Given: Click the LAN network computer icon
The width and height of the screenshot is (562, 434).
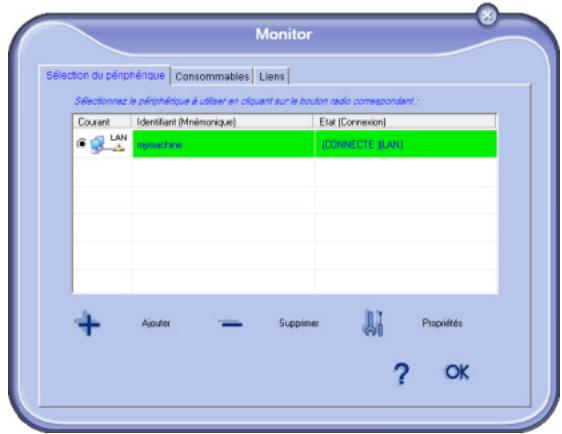Looking at the screenshot, I should coord(108,144).
